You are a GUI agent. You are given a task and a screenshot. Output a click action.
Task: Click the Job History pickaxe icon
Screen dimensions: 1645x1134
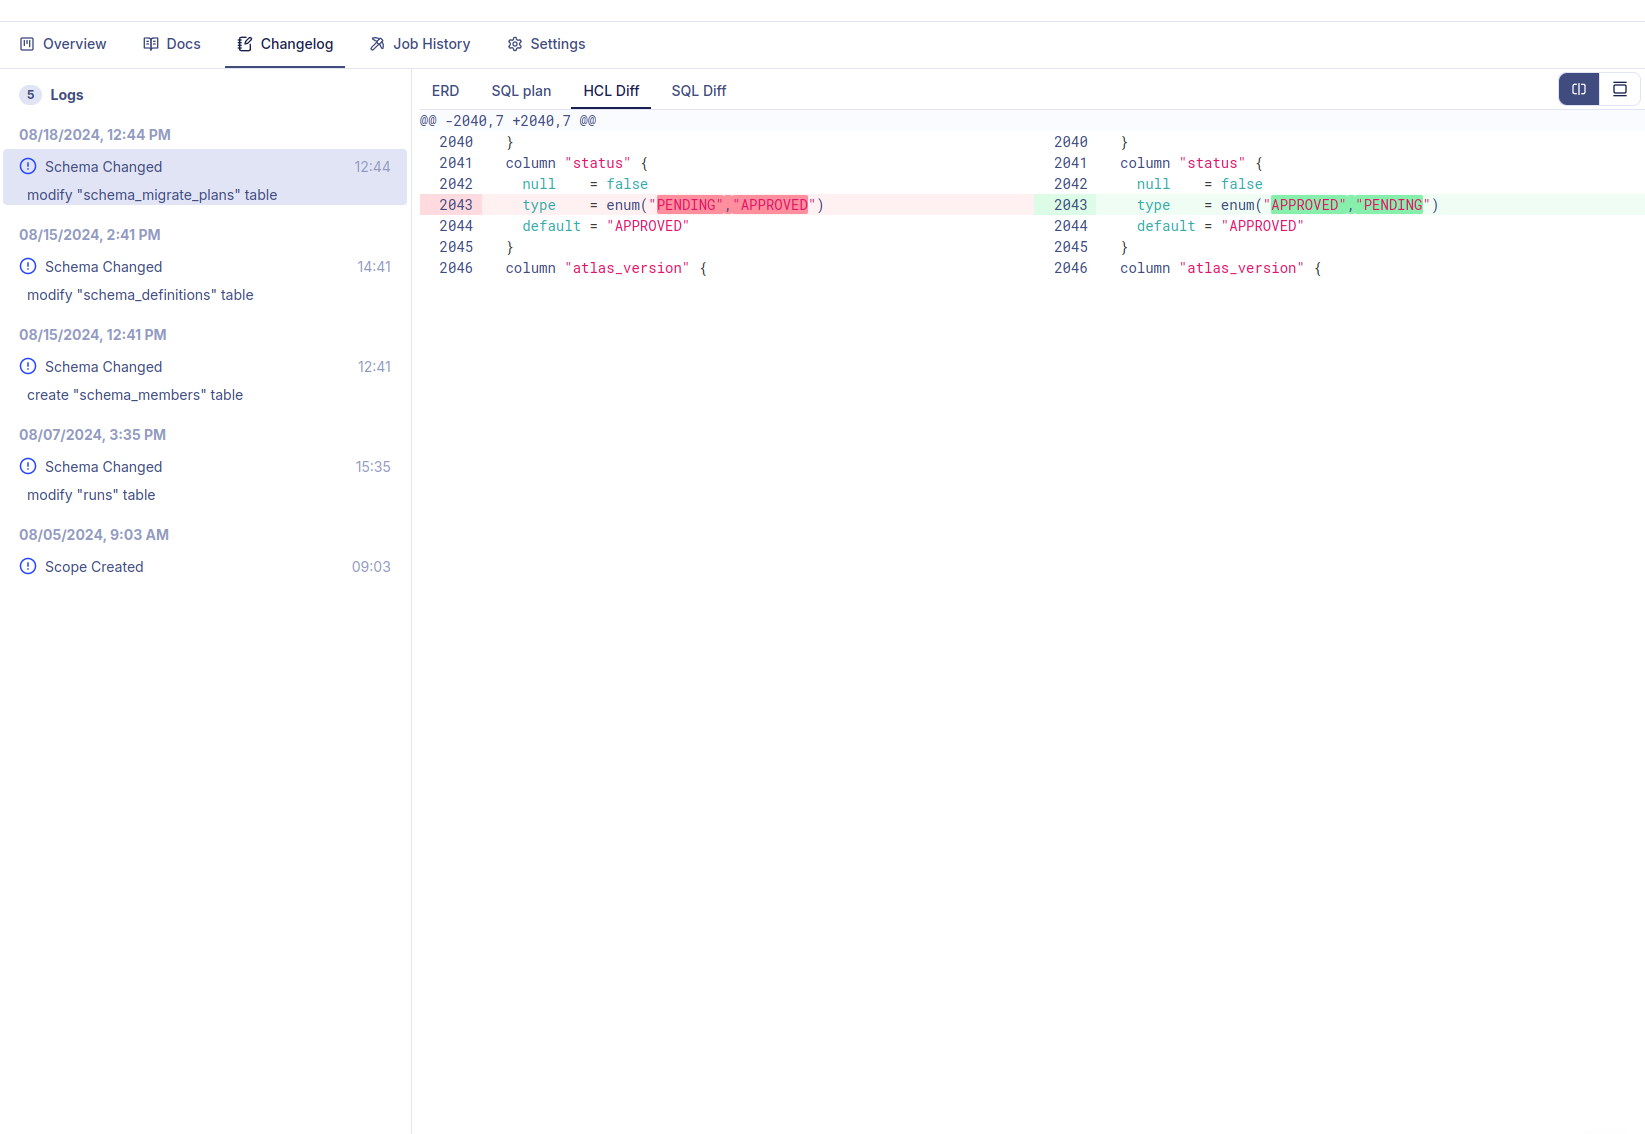[x=376, y=44]
